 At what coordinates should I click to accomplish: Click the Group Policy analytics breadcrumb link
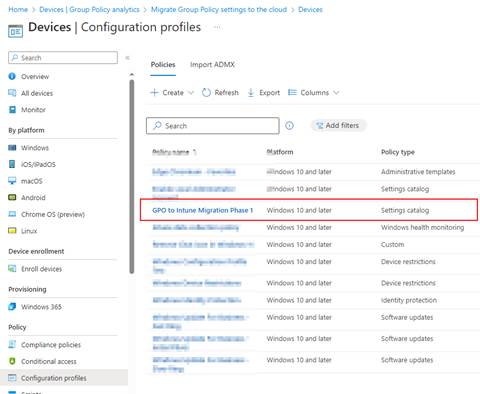89,10
